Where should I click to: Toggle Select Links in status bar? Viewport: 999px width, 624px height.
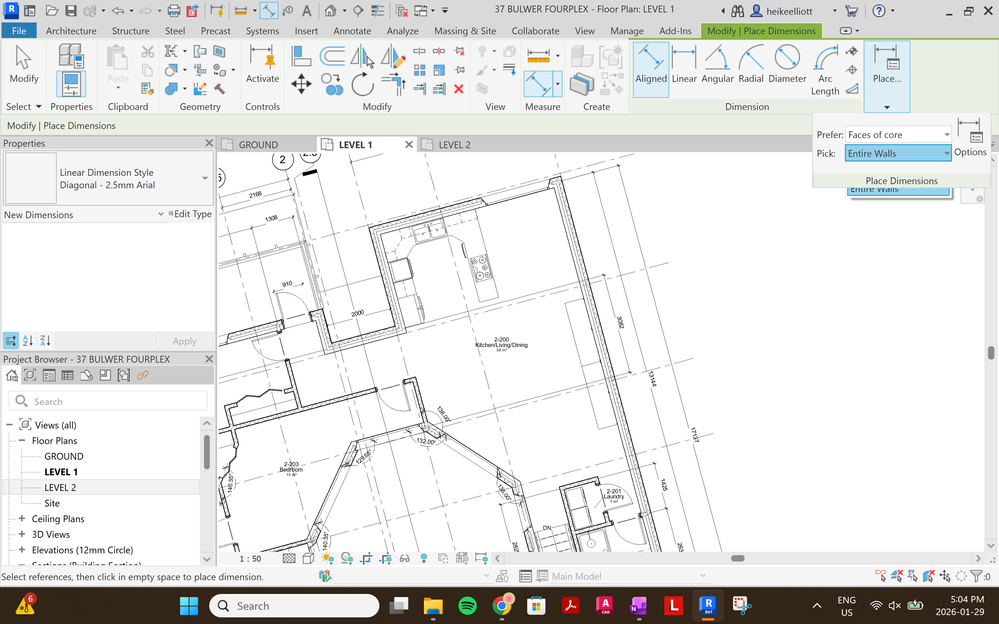click(x=881, y=576)
